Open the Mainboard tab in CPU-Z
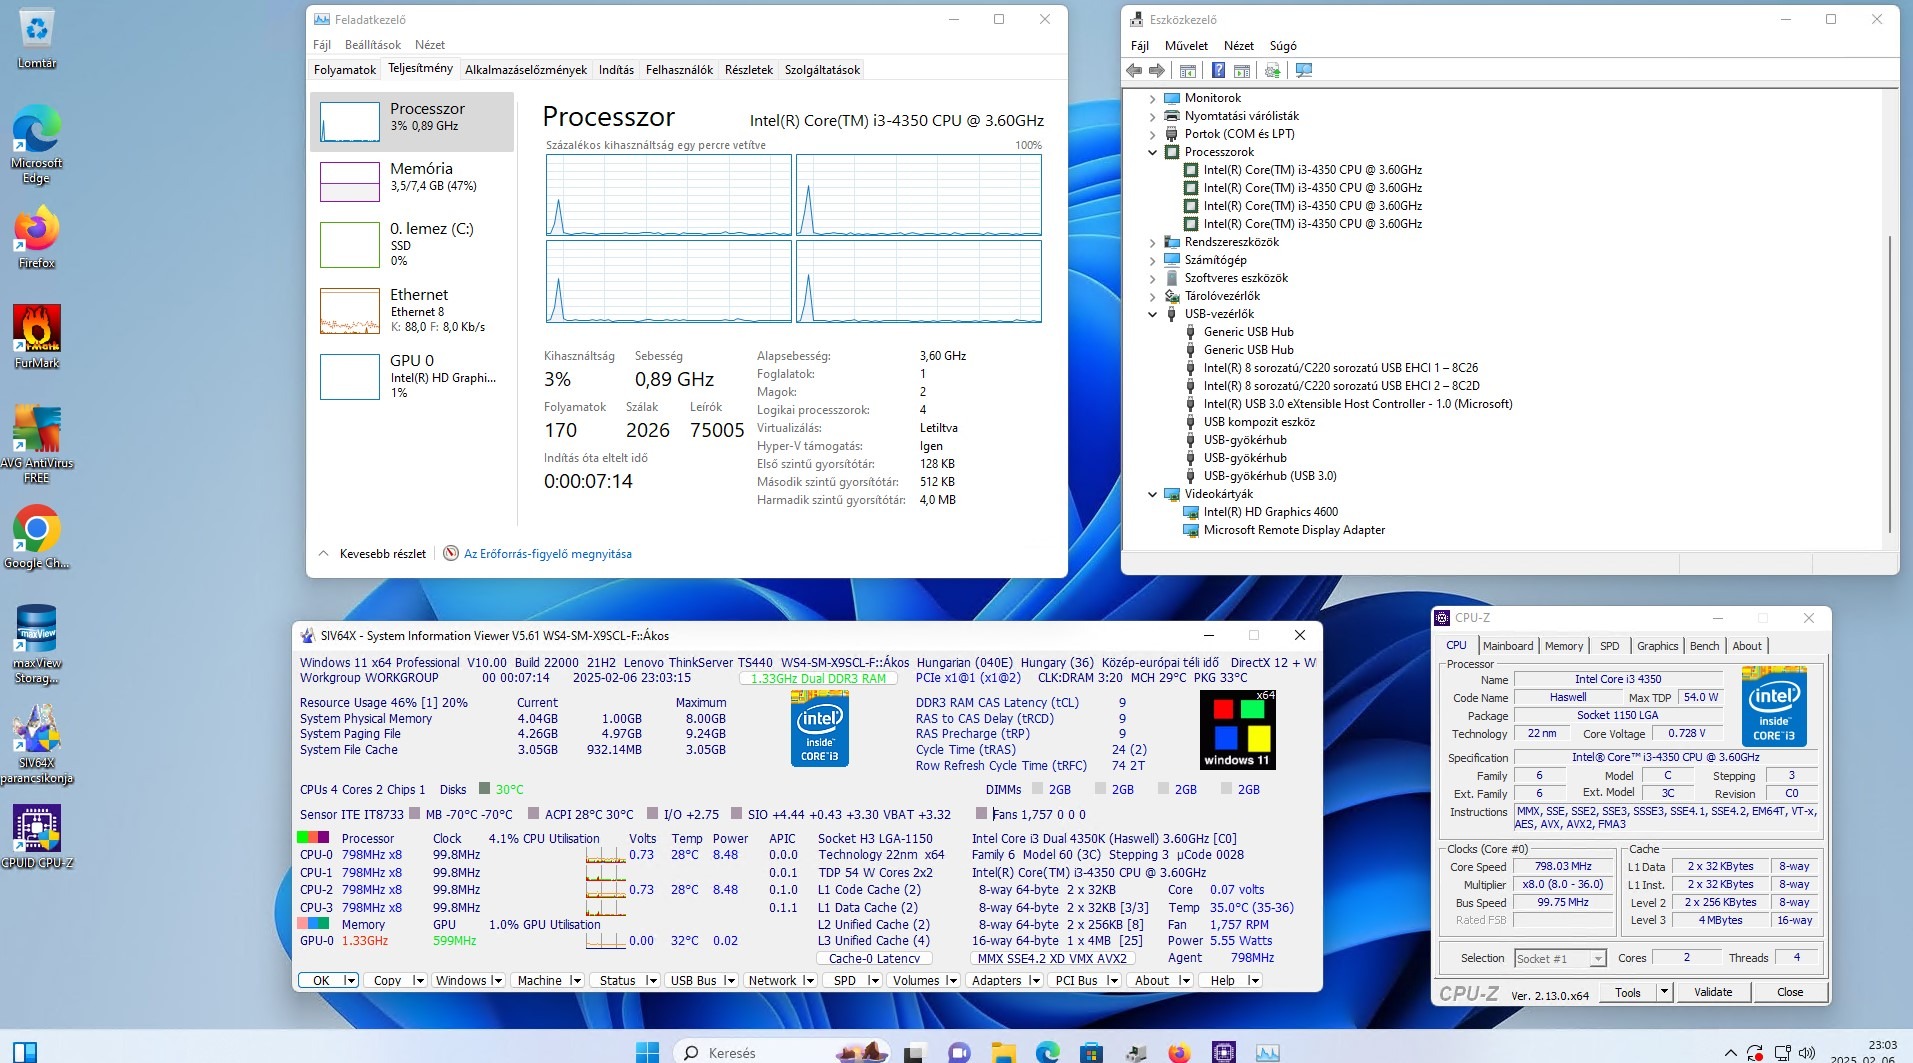1913x1063 pixels. [x=1507, y=646]
